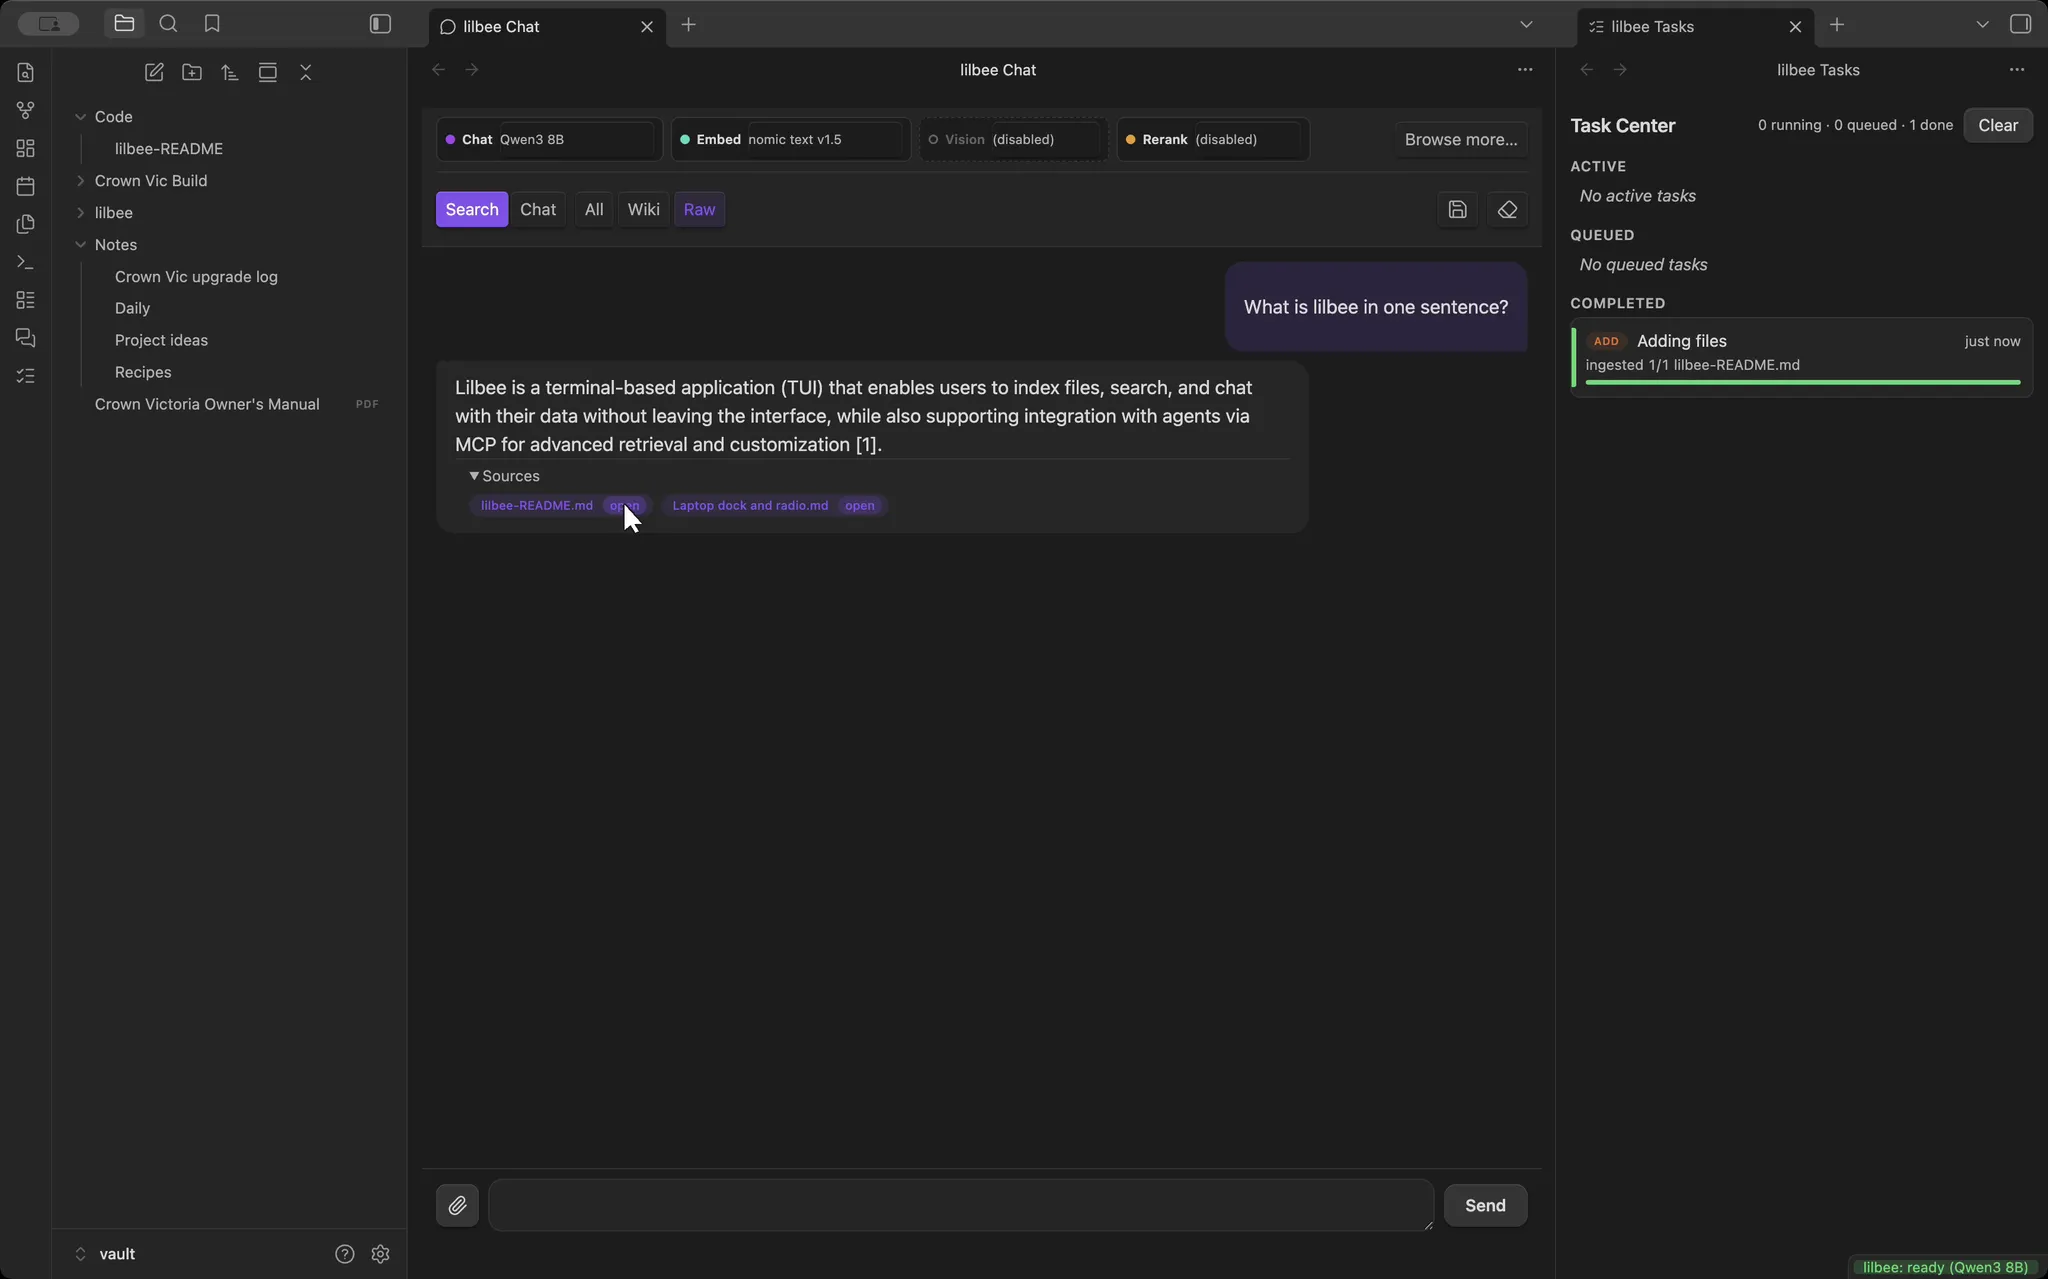The image size is (2048, 1279).
Task: Open templates copy icon in ribbon
Action: click(26, 224)
